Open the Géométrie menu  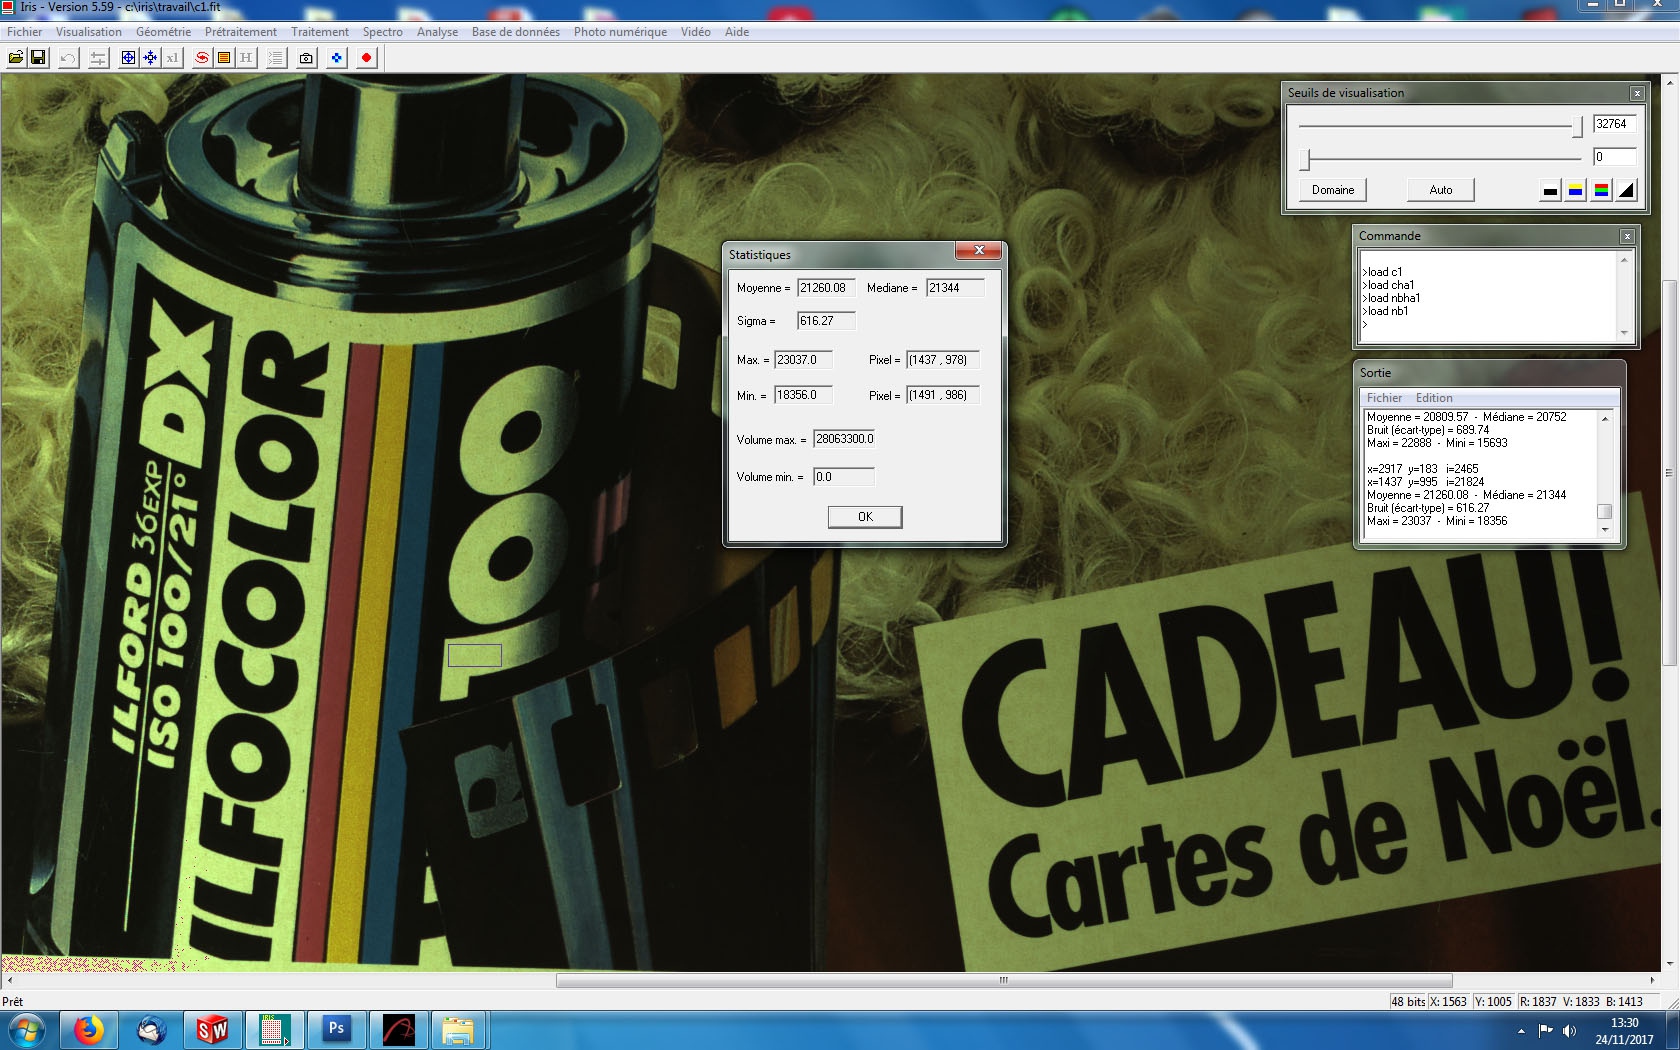click(163, 32)
